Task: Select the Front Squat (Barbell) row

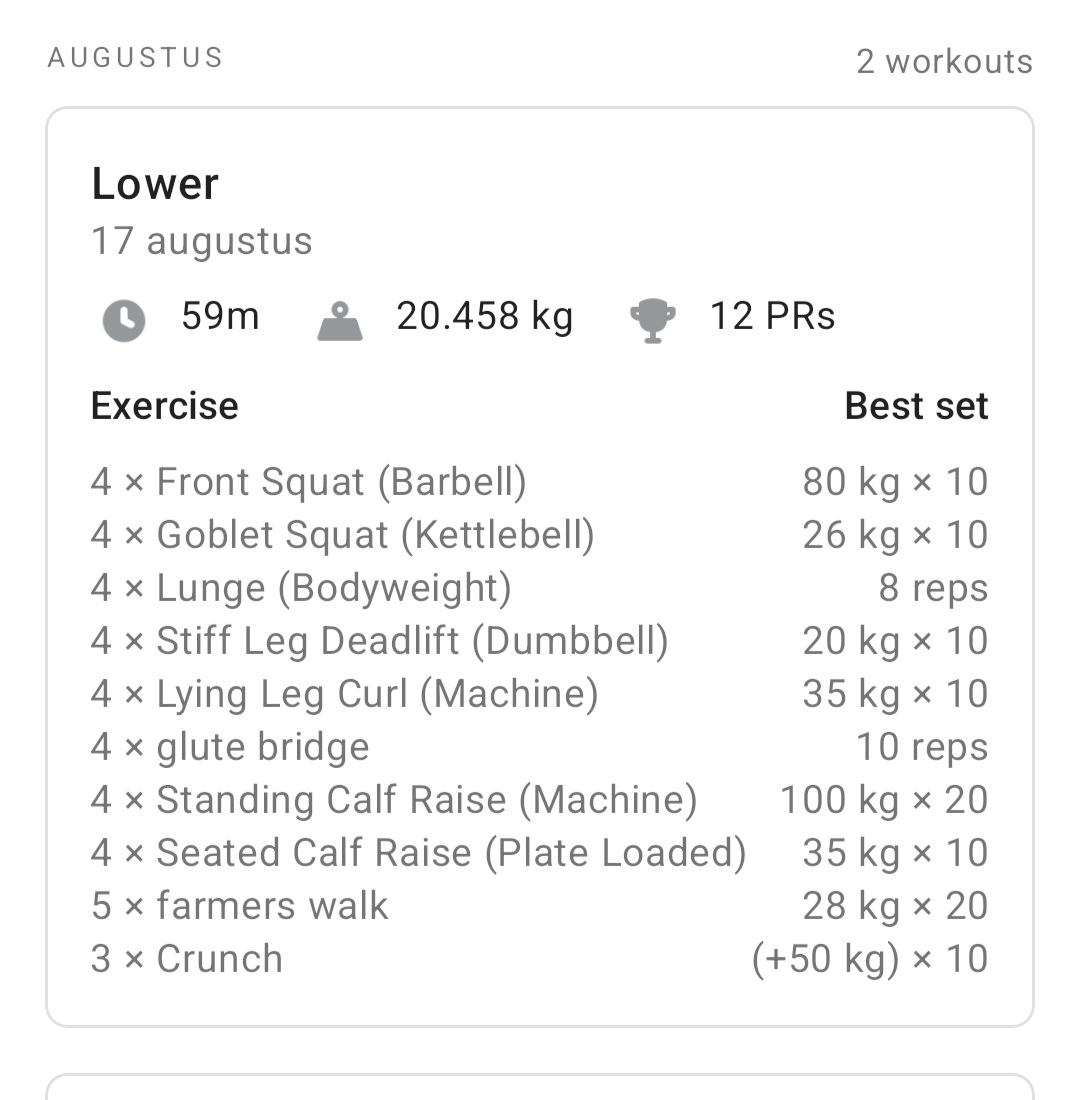Action: tap(308, 482)
